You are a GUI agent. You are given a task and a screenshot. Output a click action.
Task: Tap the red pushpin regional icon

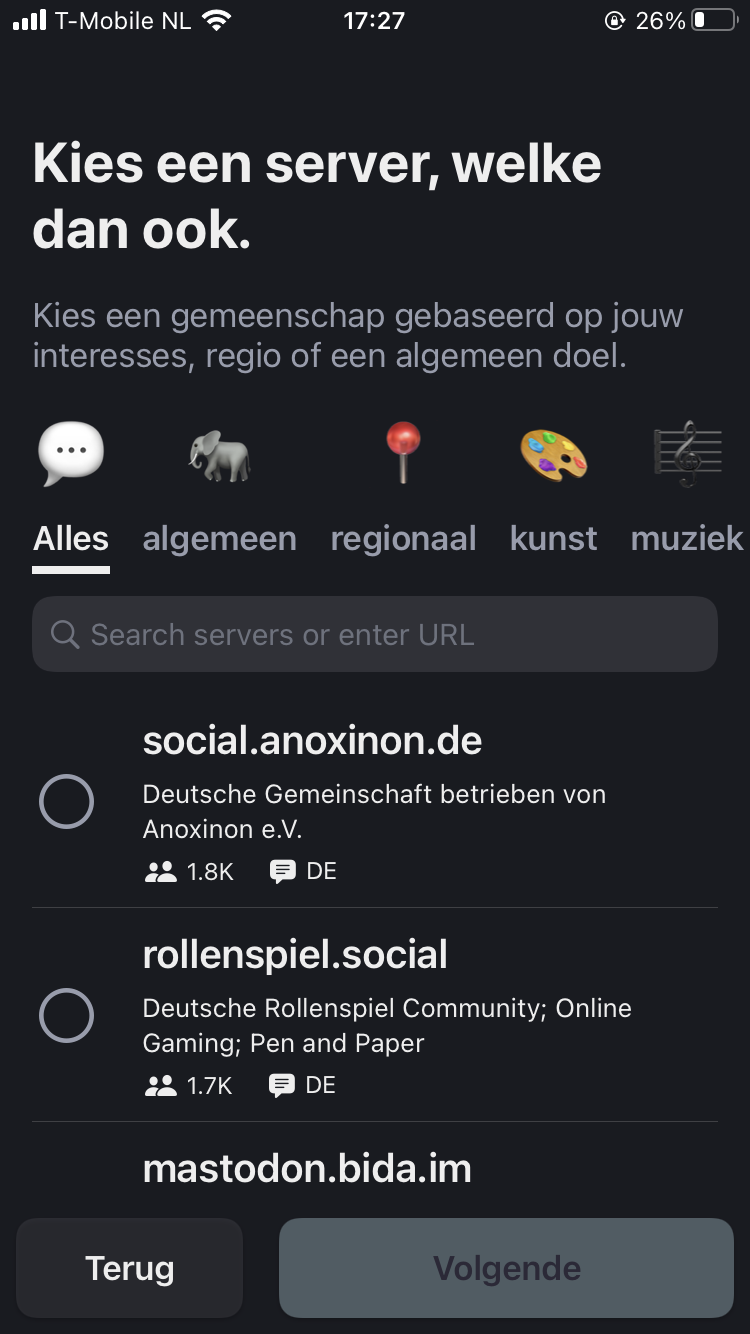point(403,453)
